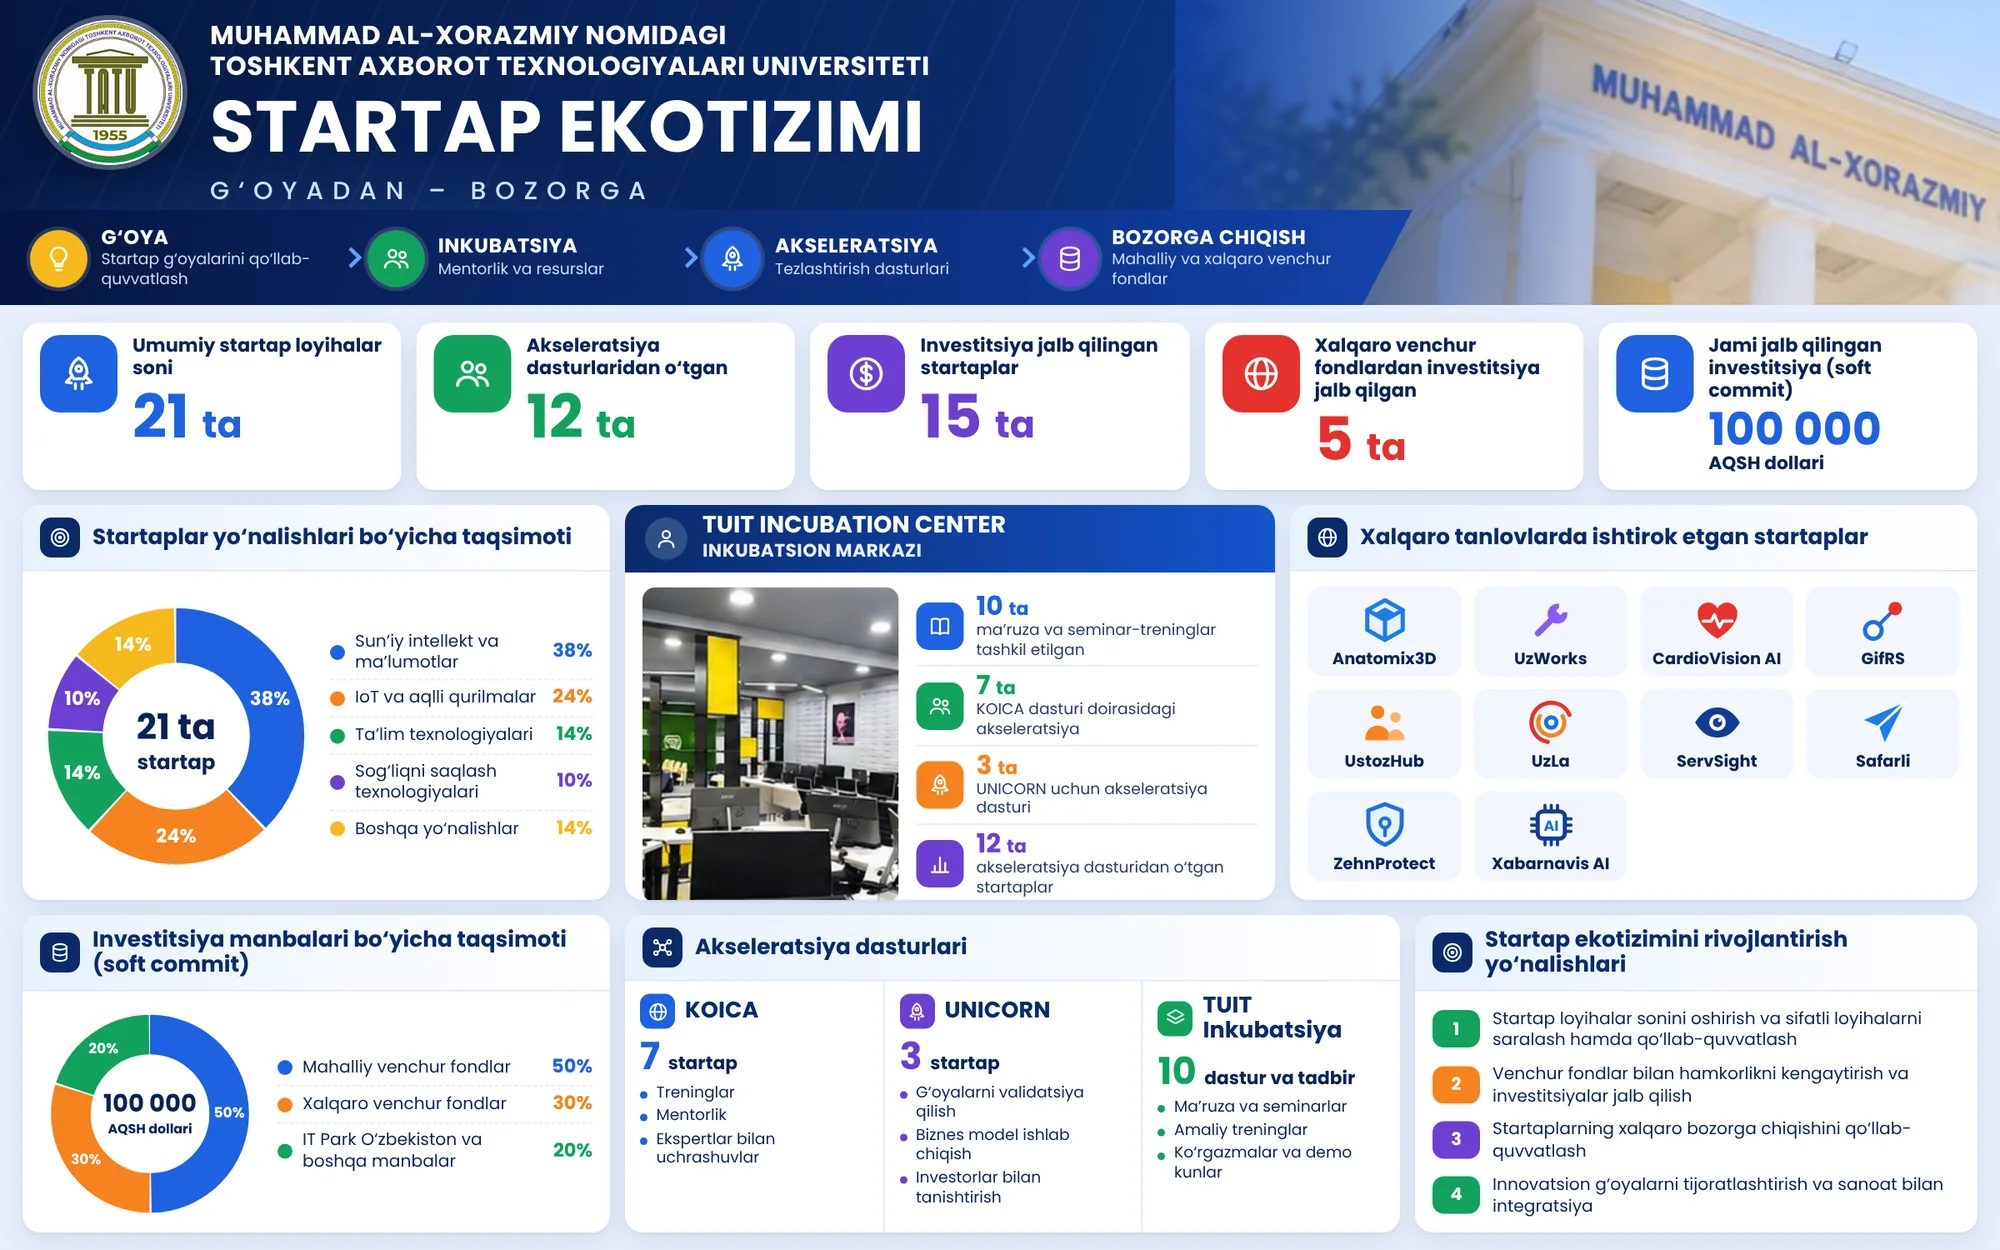Click database icon for Jami jalb qilingan investitsiya
Image resolution: width=2000 pixels, height=1250 pixels.
[1655, 374]
